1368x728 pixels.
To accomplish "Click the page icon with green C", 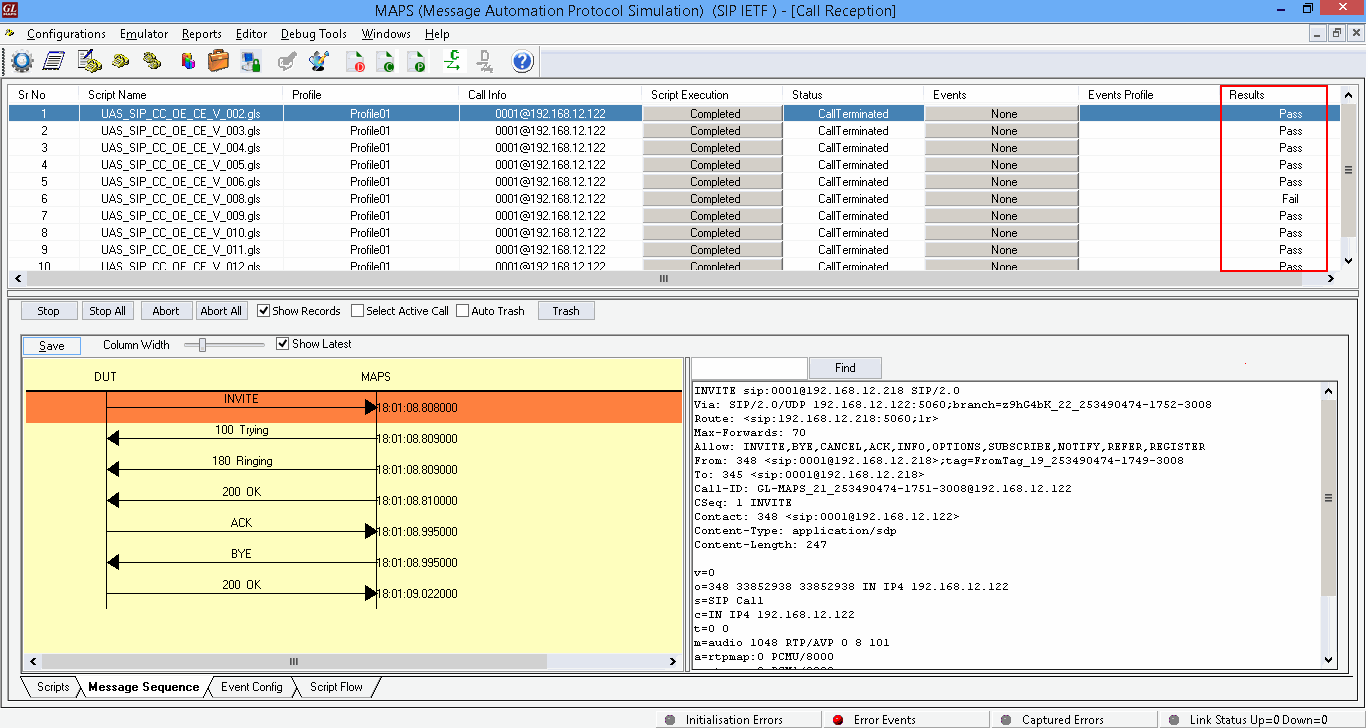I will coord(386,61).
